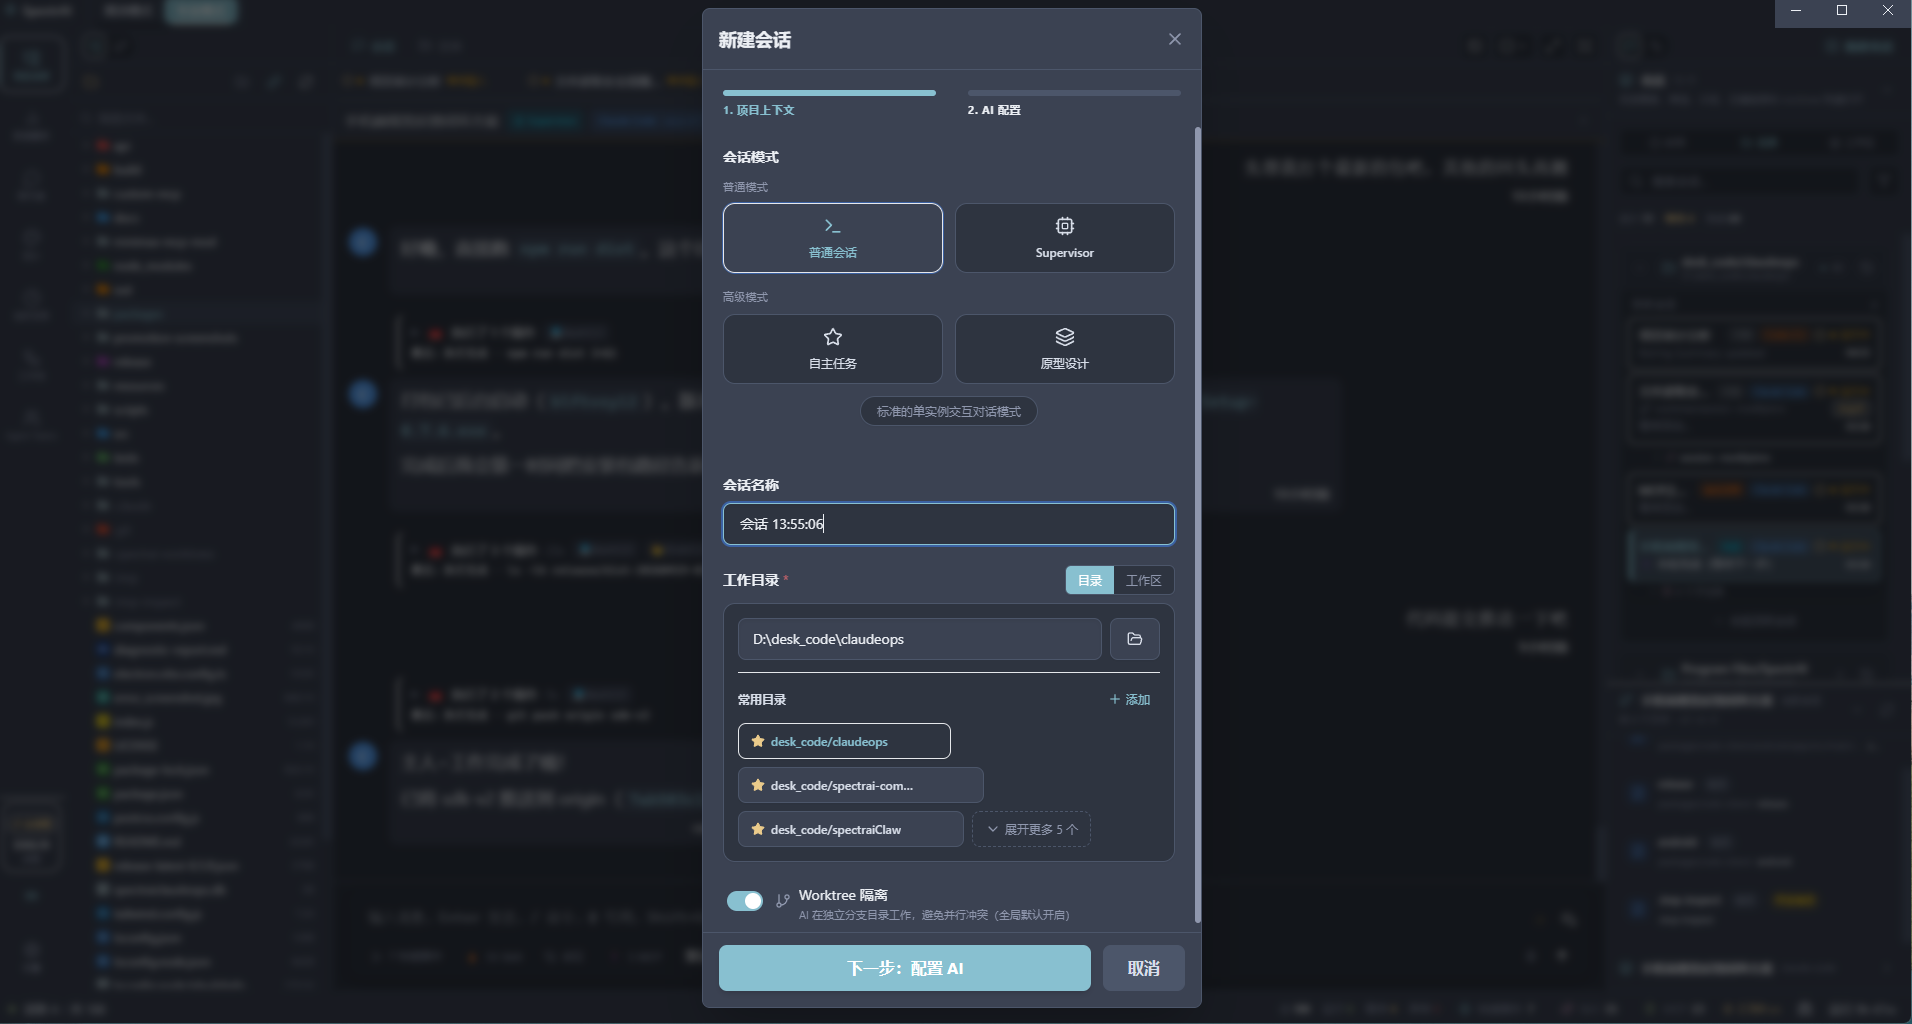Viewport: 1912px width, 1024px height.
Task: Choose desk_code/claudeops favorite directory
Action: pos(843,741)
